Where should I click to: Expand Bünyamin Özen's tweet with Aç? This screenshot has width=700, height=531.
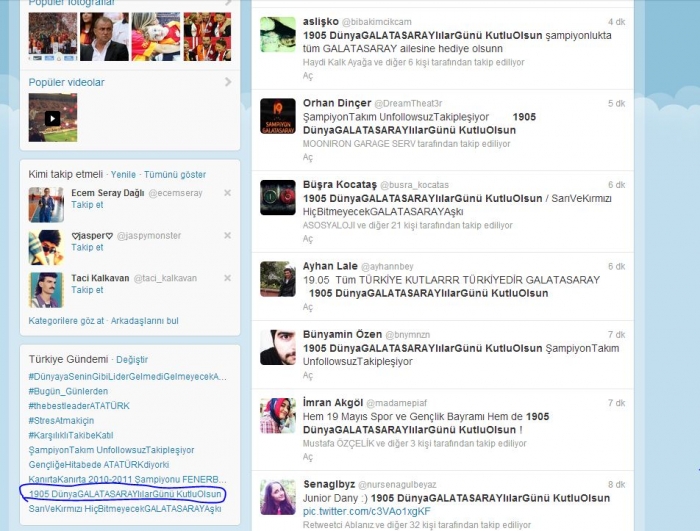308,375
